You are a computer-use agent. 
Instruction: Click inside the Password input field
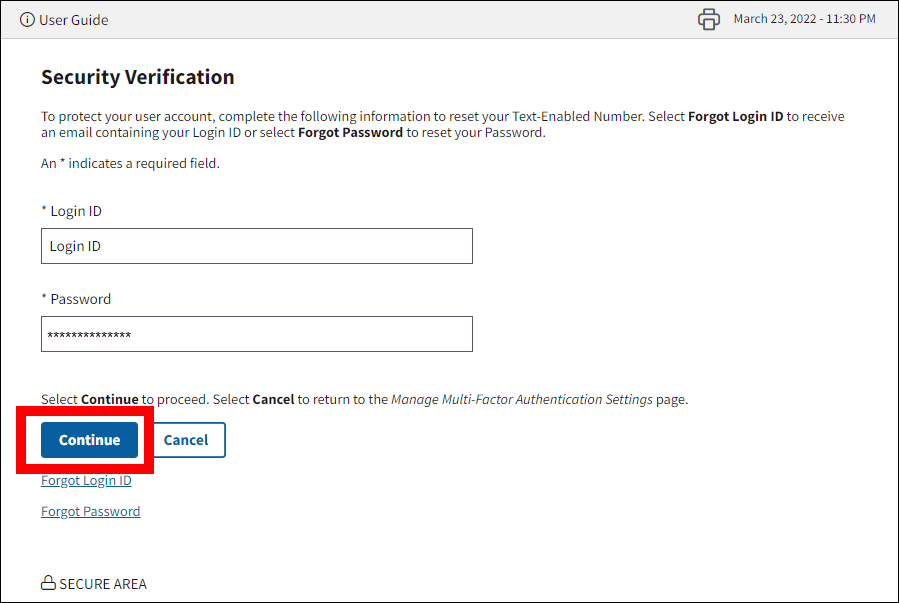pyautogui.click(x=256, y=334)
